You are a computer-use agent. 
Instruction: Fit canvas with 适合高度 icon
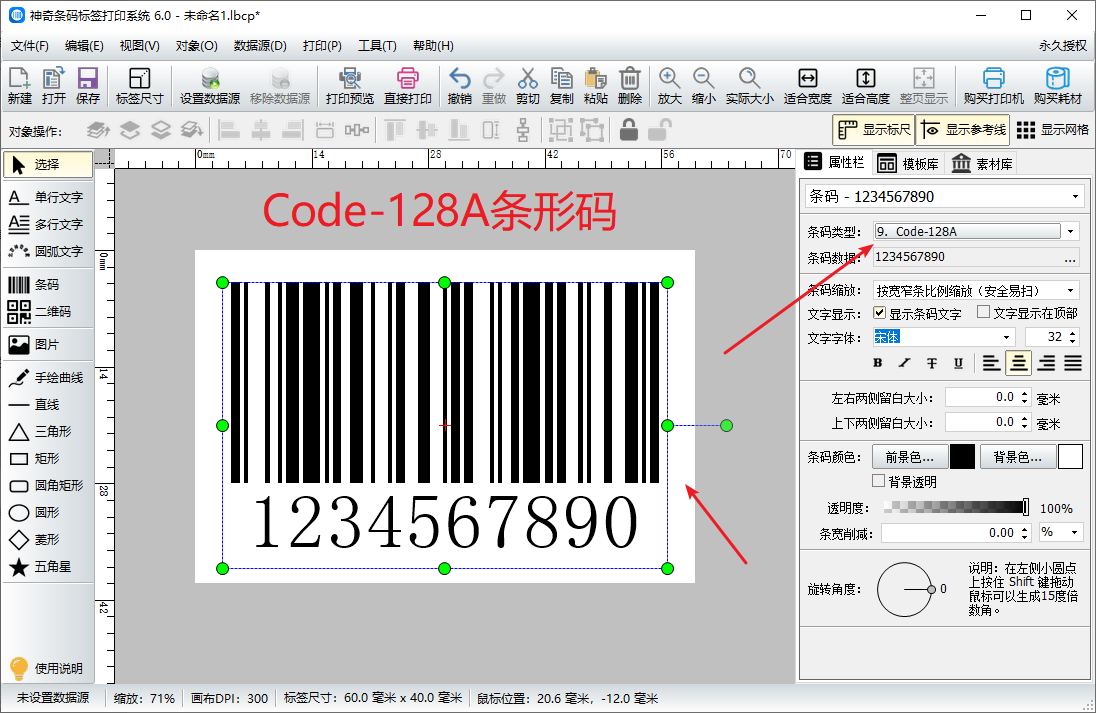[865, 85]
